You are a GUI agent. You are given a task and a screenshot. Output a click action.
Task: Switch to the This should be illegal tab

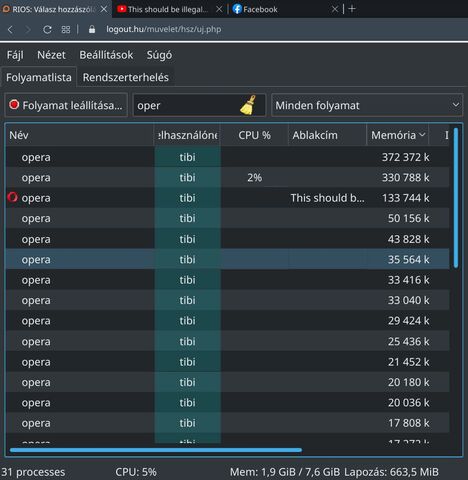(169, 9)
